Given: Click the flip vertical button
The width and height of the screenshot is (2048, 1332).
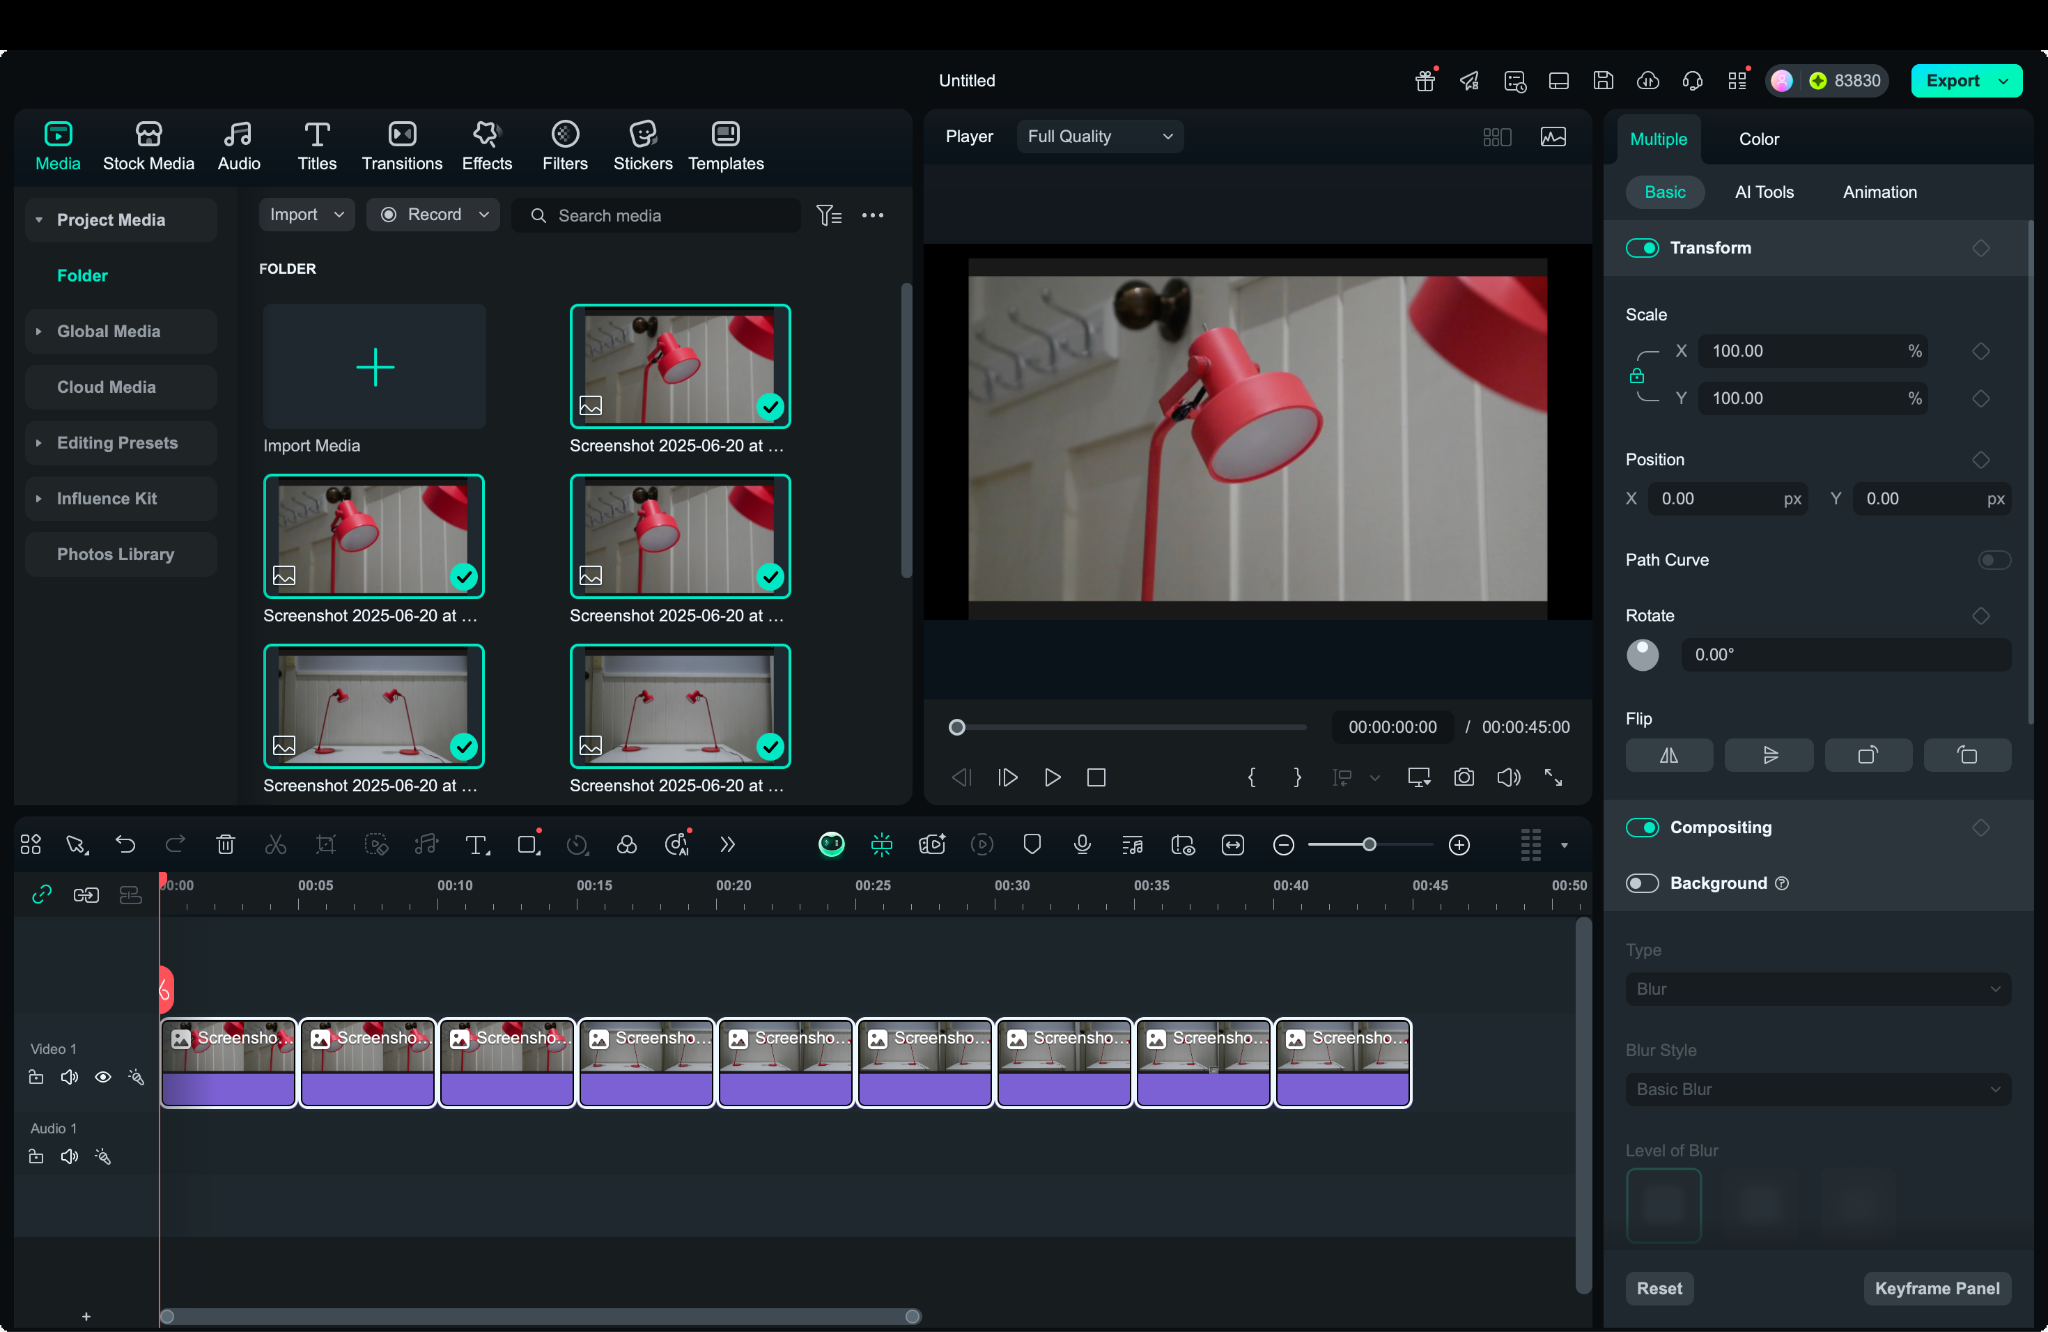Looking at the screenshot, I should (1769, 755).
